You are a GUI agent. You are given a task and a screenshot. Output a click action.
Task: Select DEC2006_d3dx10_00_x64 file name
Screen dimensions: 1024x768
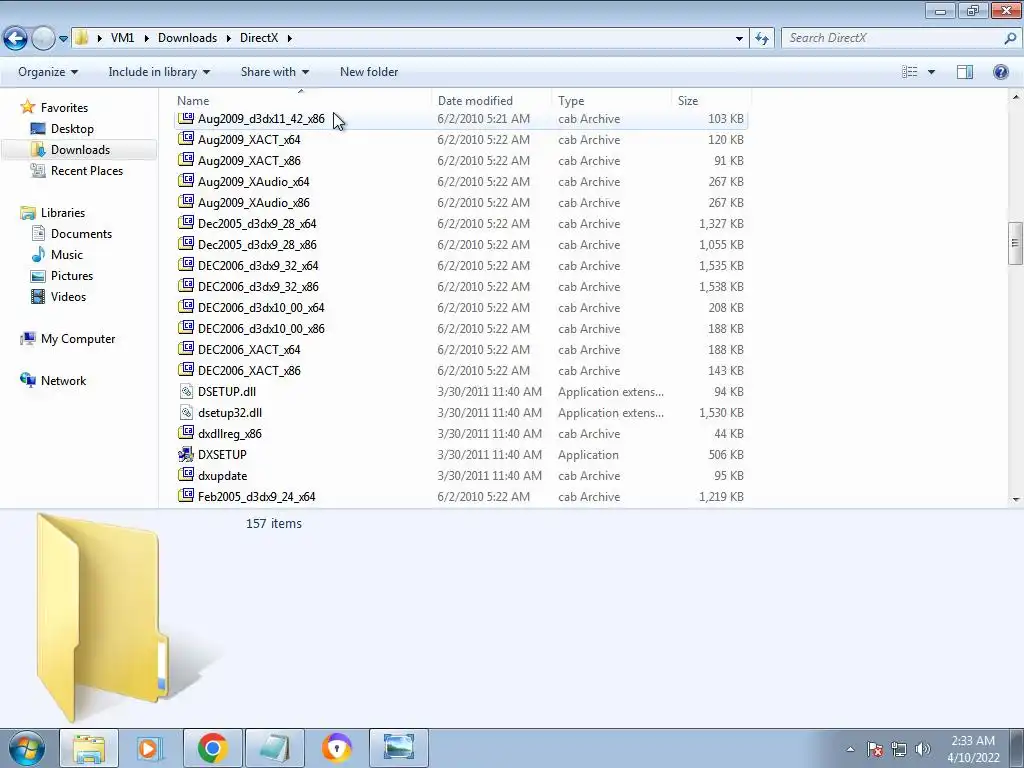[x=261, y=308]
